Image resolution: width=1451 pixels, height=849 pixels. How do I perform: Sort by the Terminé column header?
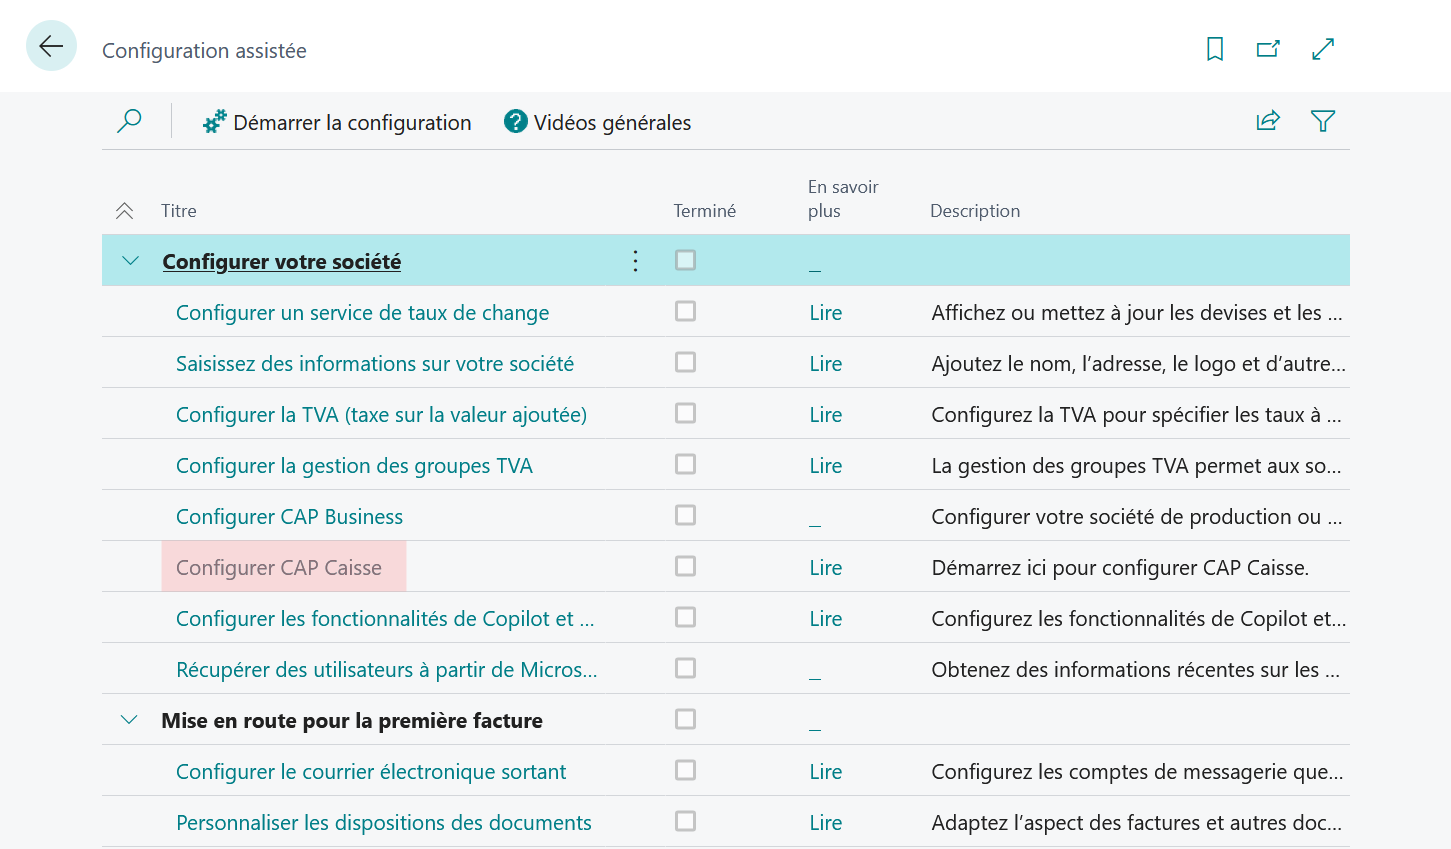(705, 211)
